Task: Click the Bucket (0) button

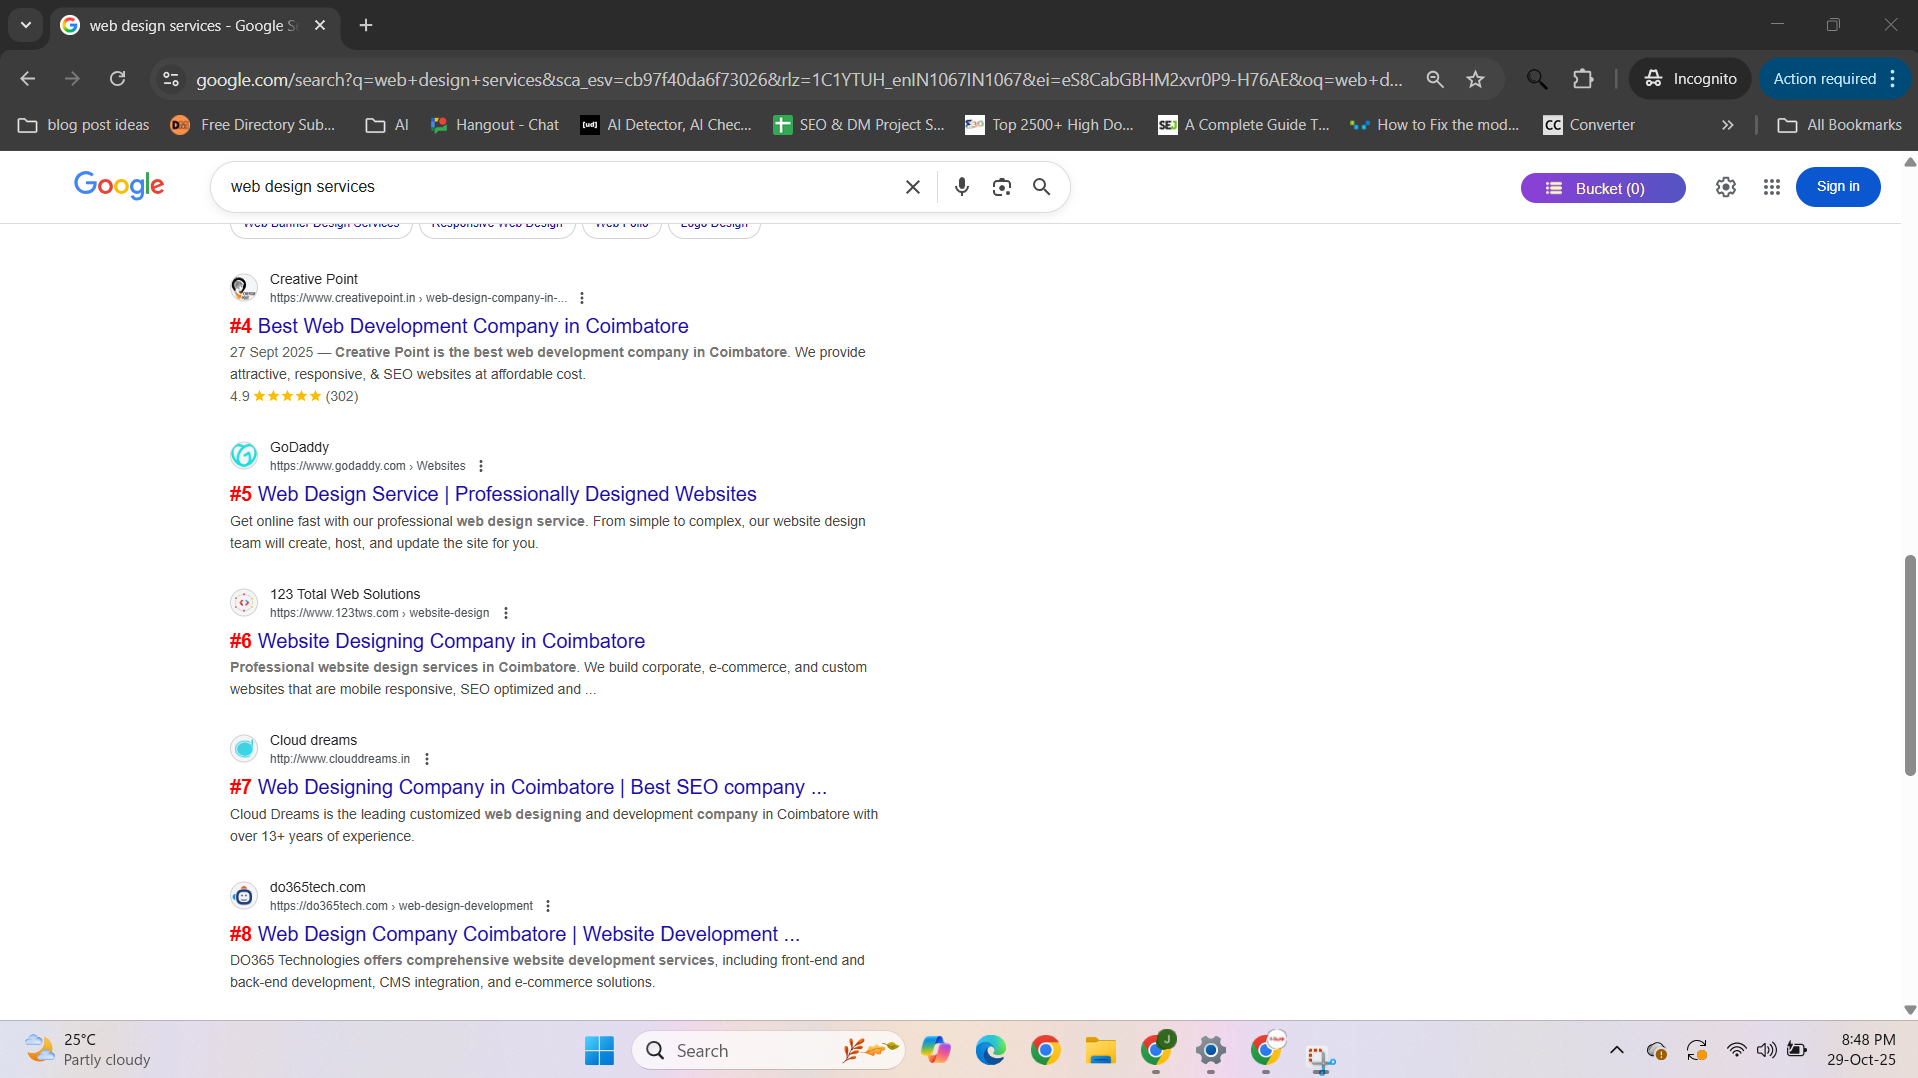Action: (x=1602, y=188)
